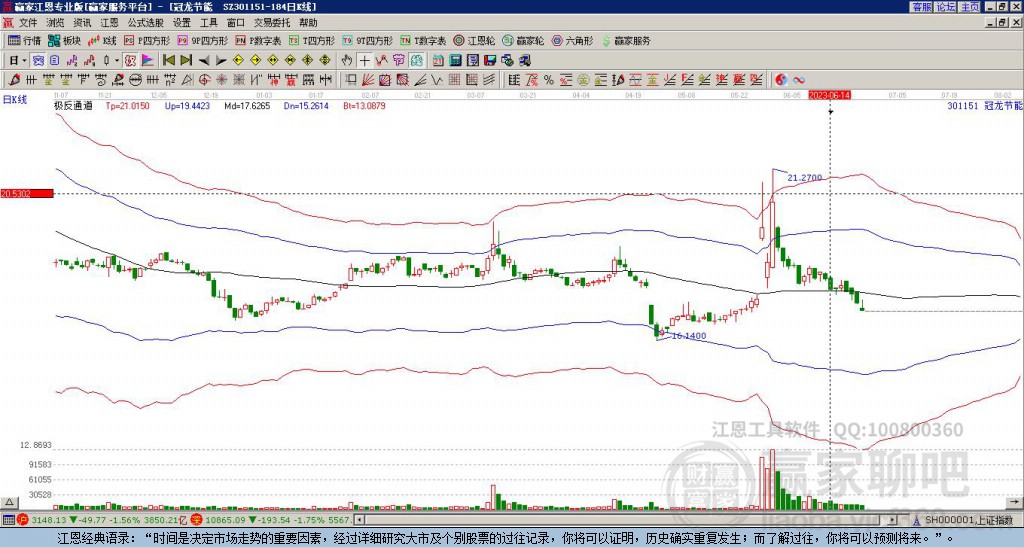This screenshot has width=1024, height=548.
Task: Click the 20.5302 price marker
Action: [x=26, y=193]
